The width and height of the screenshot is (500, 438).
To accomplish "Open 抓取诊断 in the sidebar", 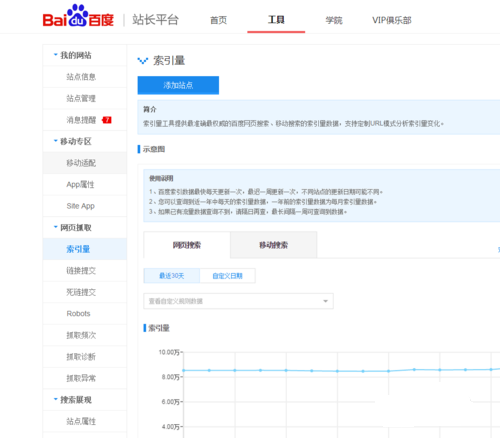I will coord(85,357).
